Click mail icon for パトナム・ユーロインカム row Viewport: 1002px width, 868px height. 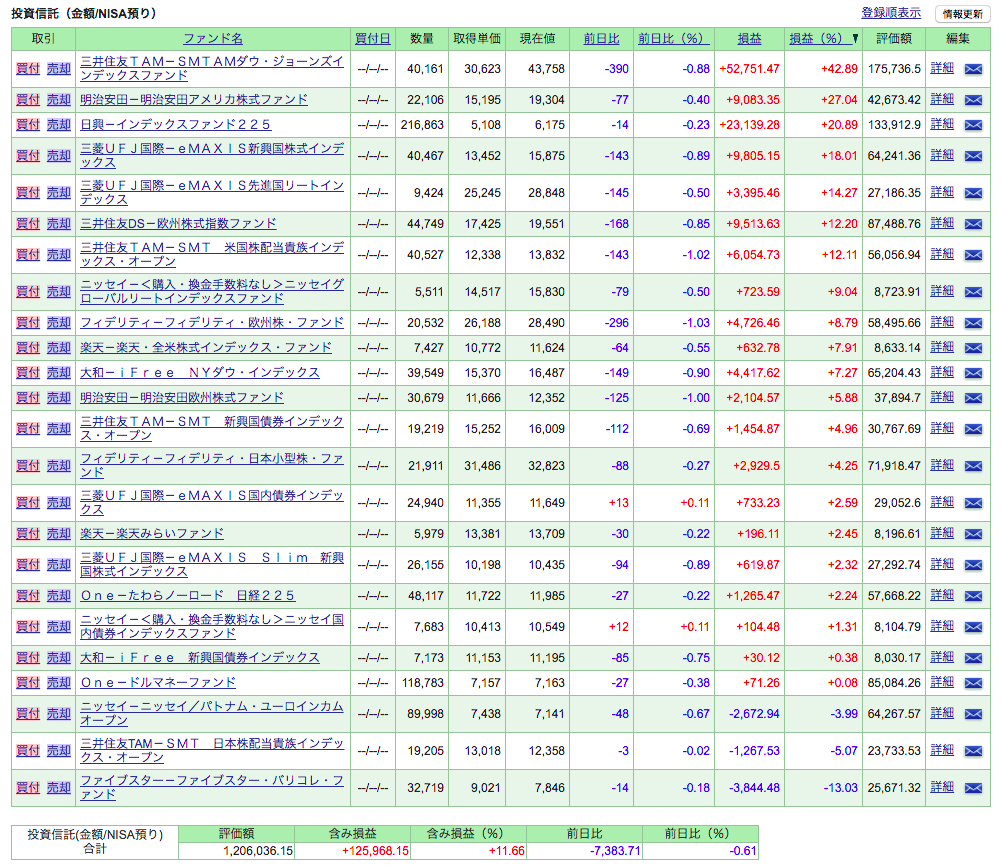coord(973,714)
